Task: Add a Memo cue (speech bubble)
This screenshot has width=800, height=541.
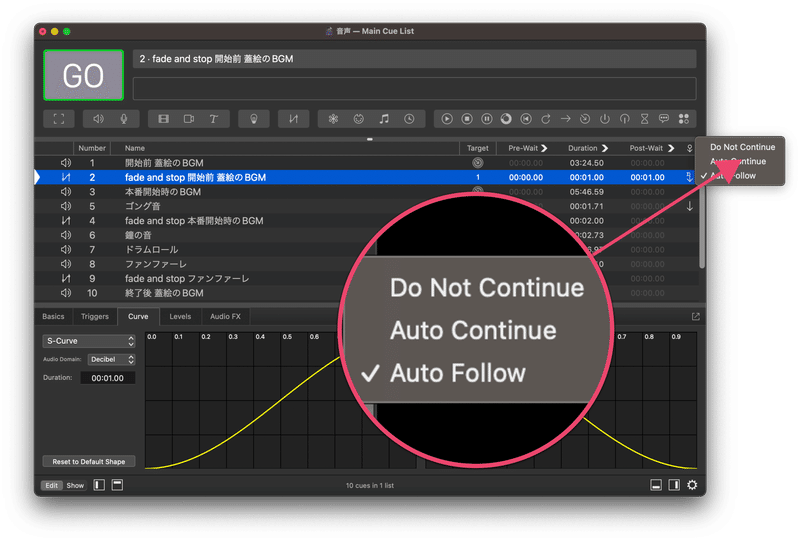Action: point(664,119)
